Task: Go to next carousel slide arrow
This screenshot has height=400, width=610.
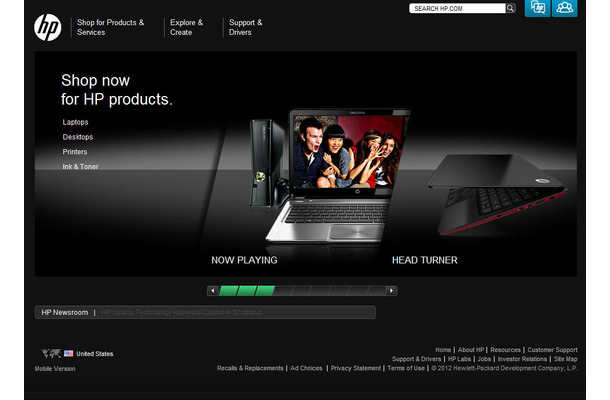Action: (x=391, y=290)
